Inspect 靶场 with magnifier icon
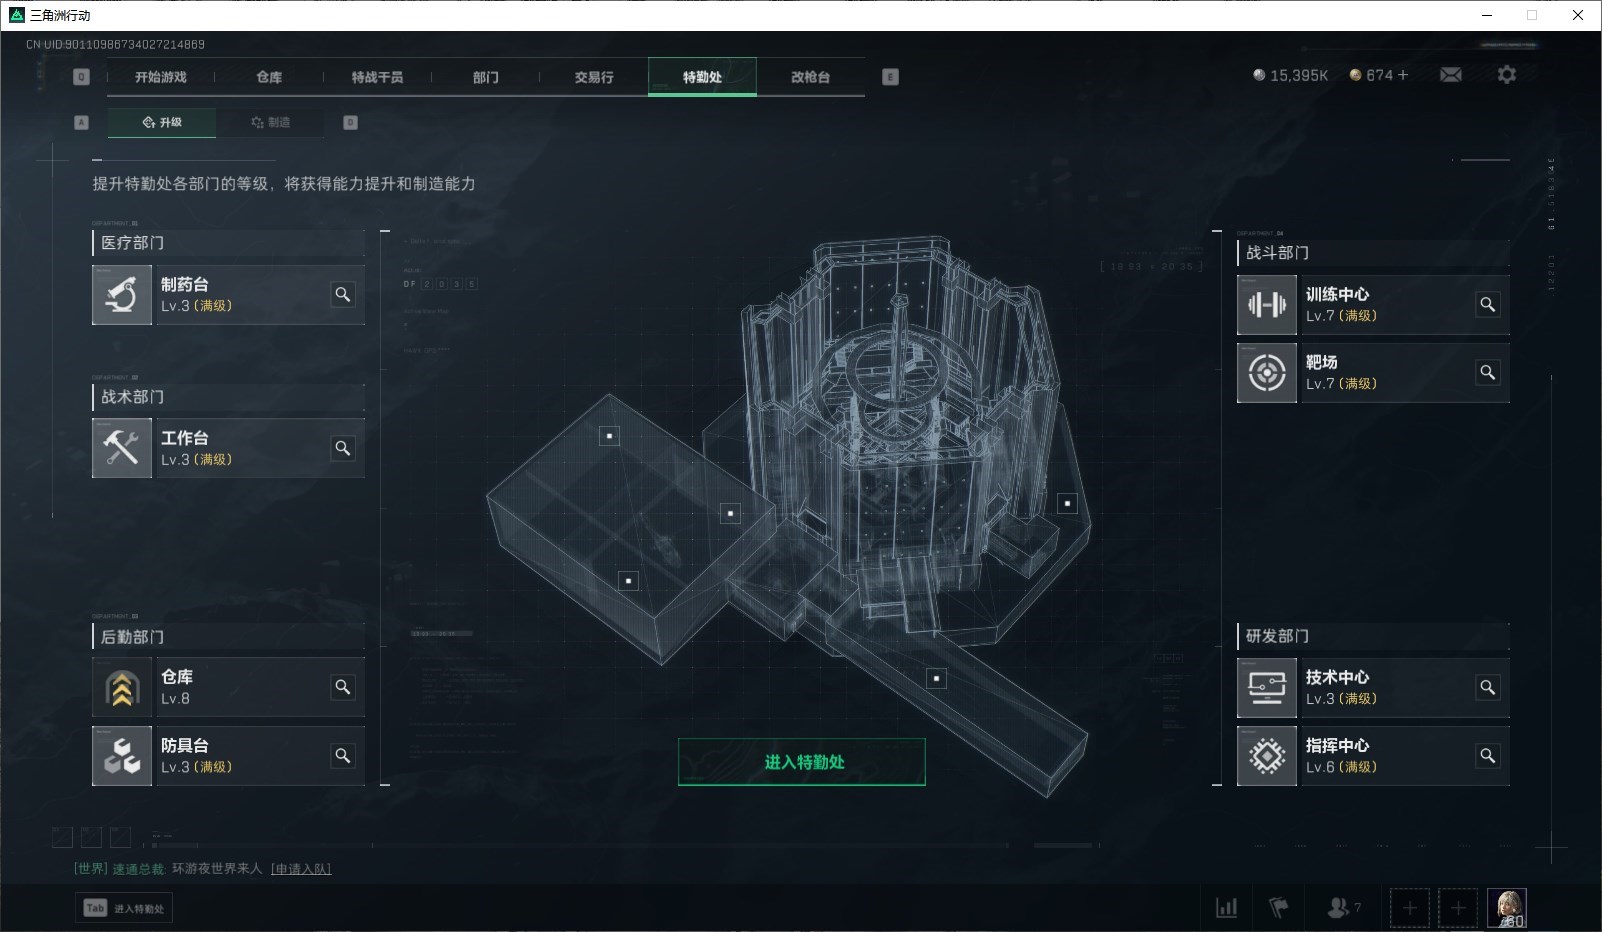 click(x=1488, y=372)
